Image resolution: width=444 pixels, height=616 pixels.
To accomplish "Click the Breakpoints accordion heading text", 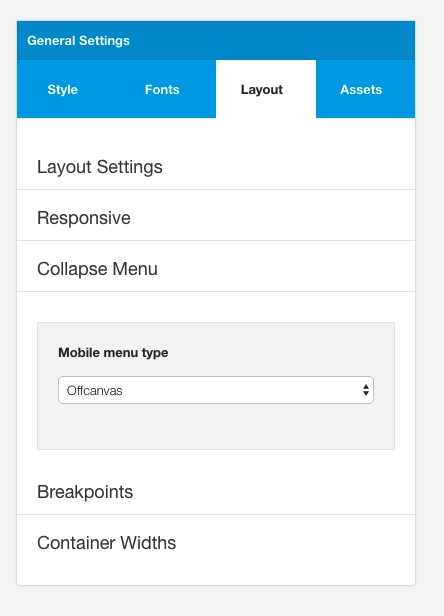I will (85, 492).
